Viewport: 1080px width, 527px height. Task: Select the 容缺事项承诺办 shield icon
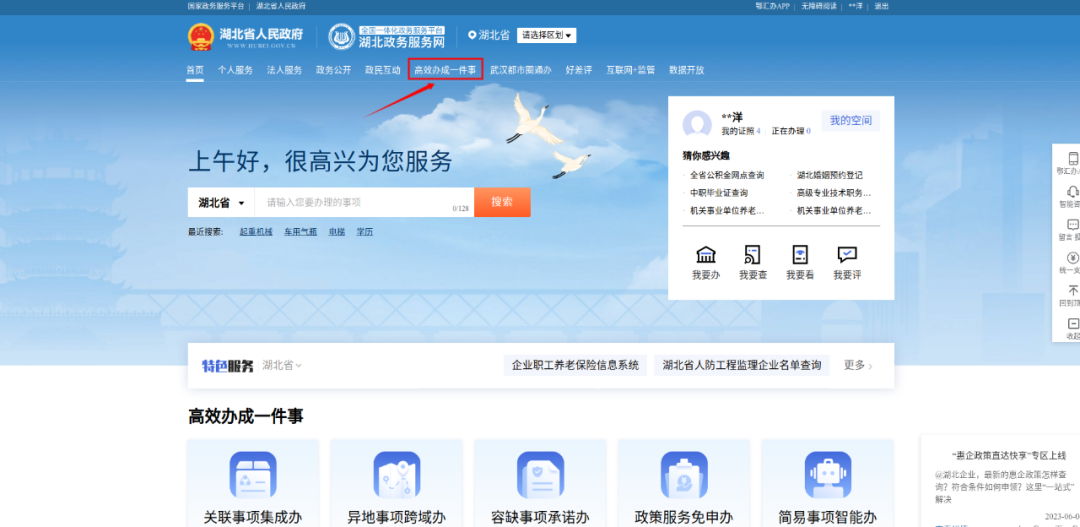pos(540,475)
